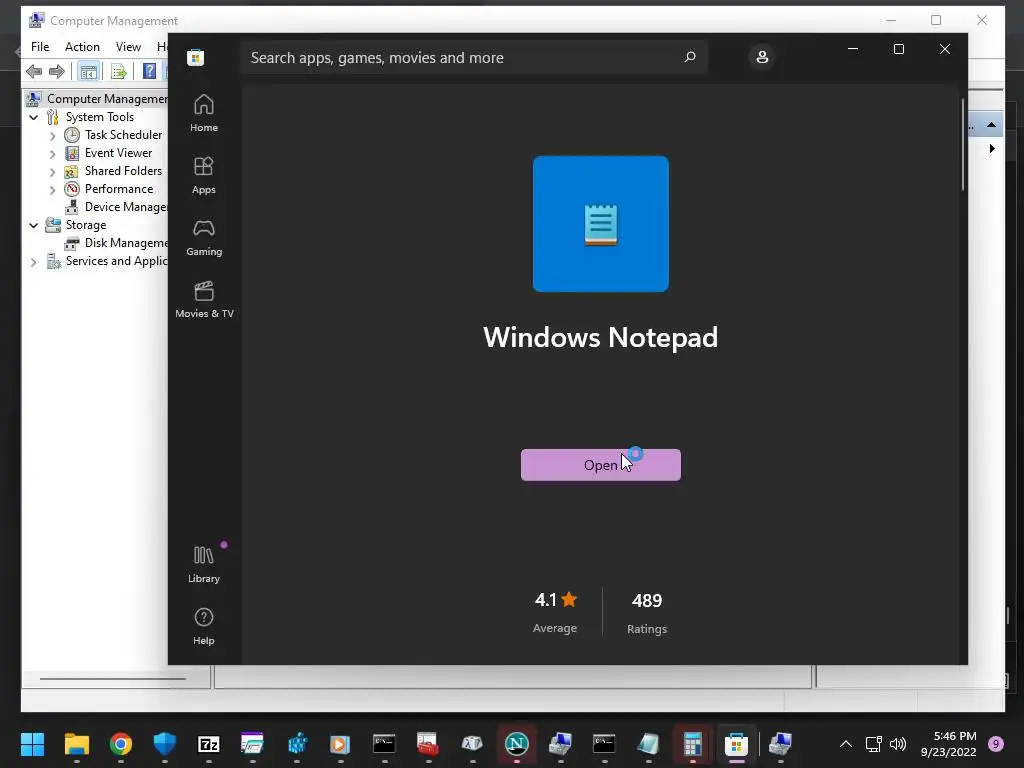Click network icon in system tray
The height and width of the screenshot is (768, 1024).
[x=874, y=744]
